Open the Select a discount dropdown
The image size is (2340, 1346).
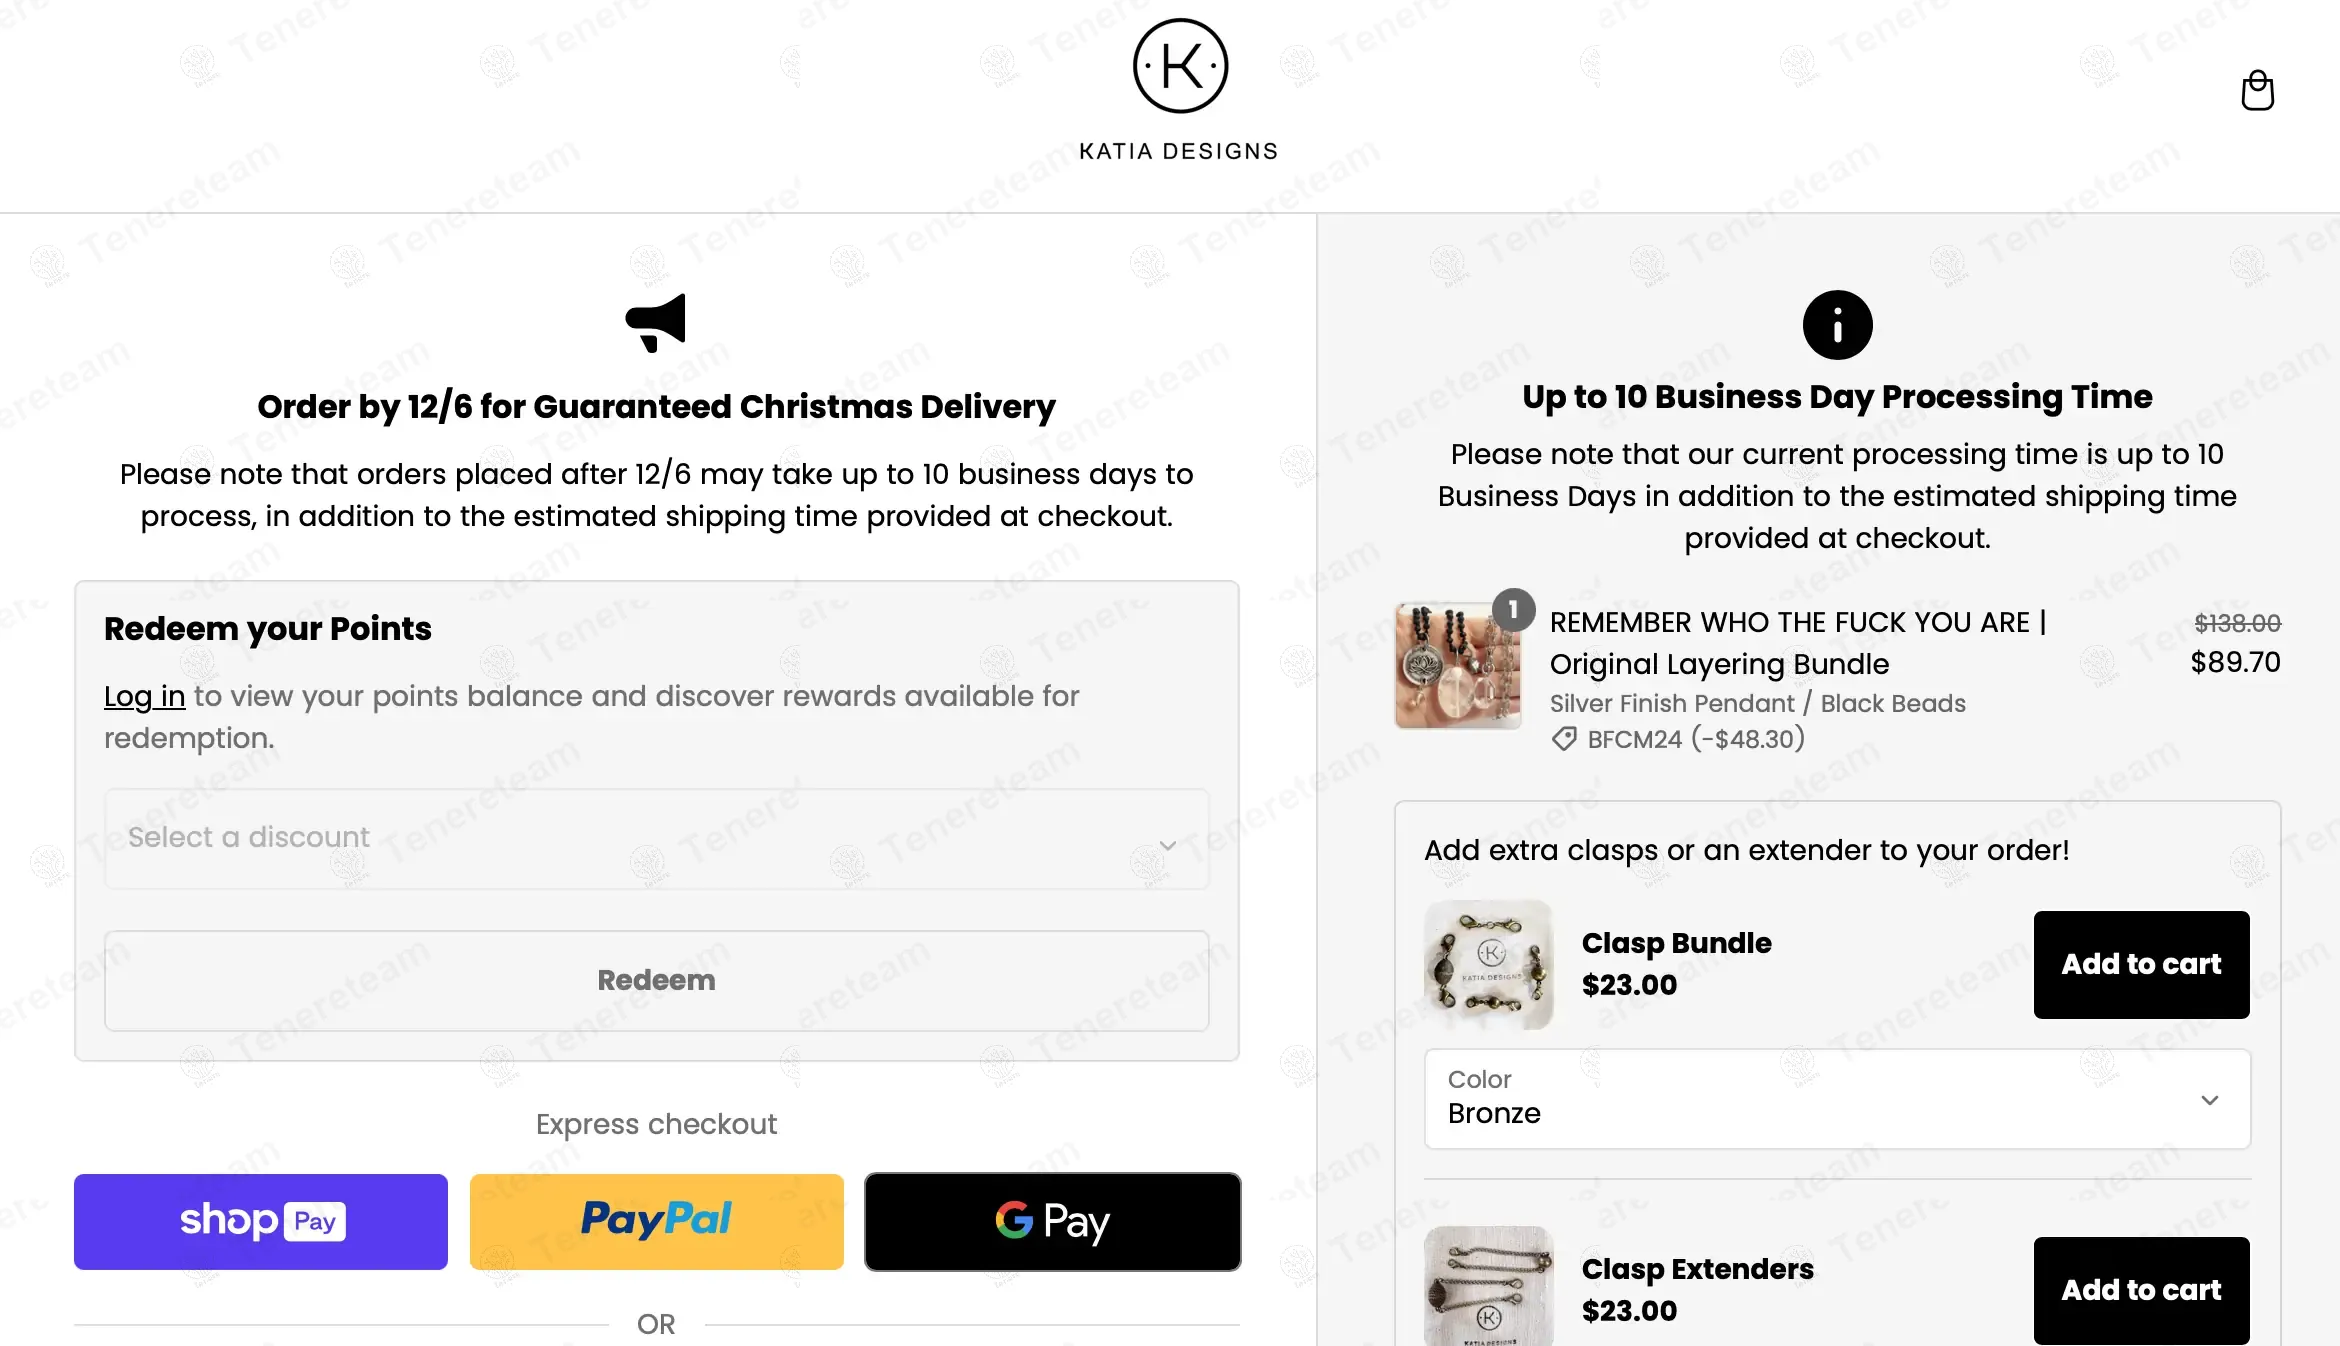tap(640, 838)
